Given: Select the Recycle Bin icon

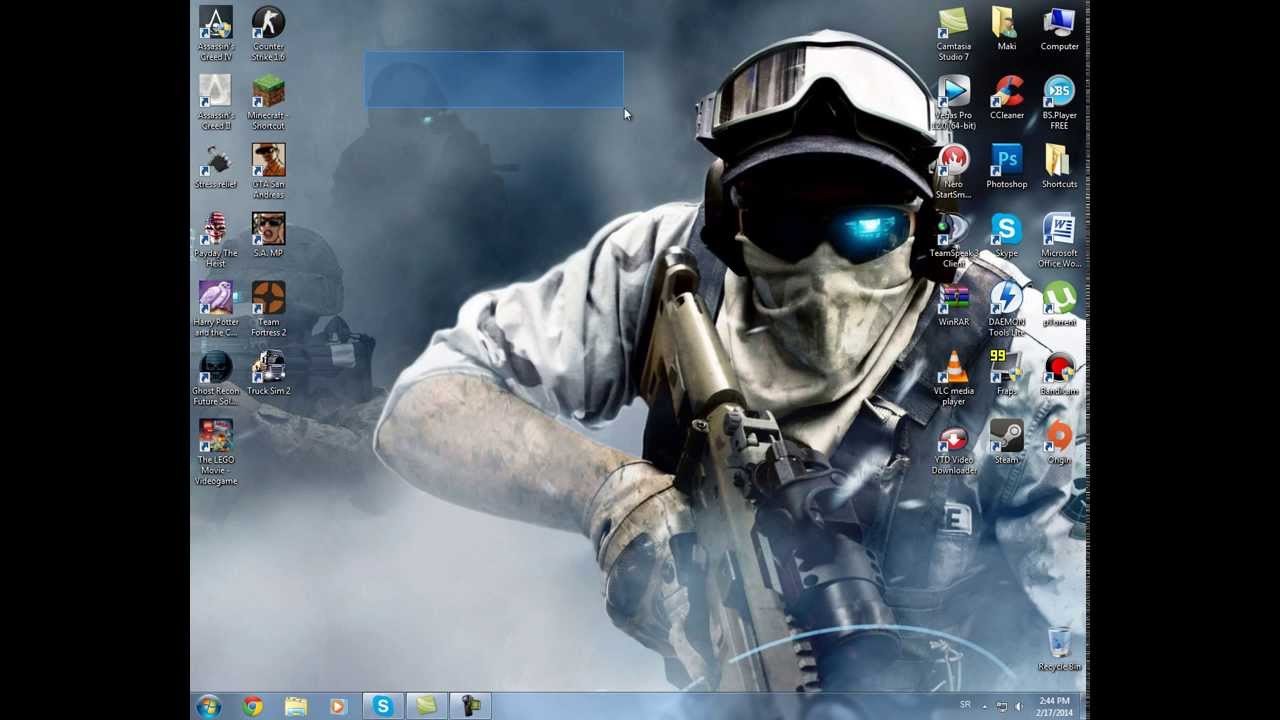Looking at the screenshot, I should click(1059, 650).
